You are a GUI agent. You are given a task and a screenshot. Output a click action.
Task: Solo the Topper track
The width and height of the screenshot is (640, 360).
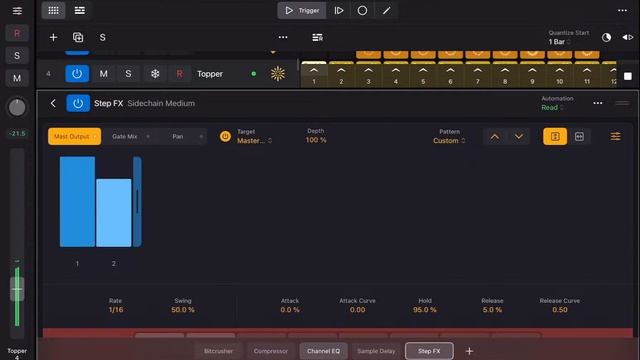click(x=128, y=74)
